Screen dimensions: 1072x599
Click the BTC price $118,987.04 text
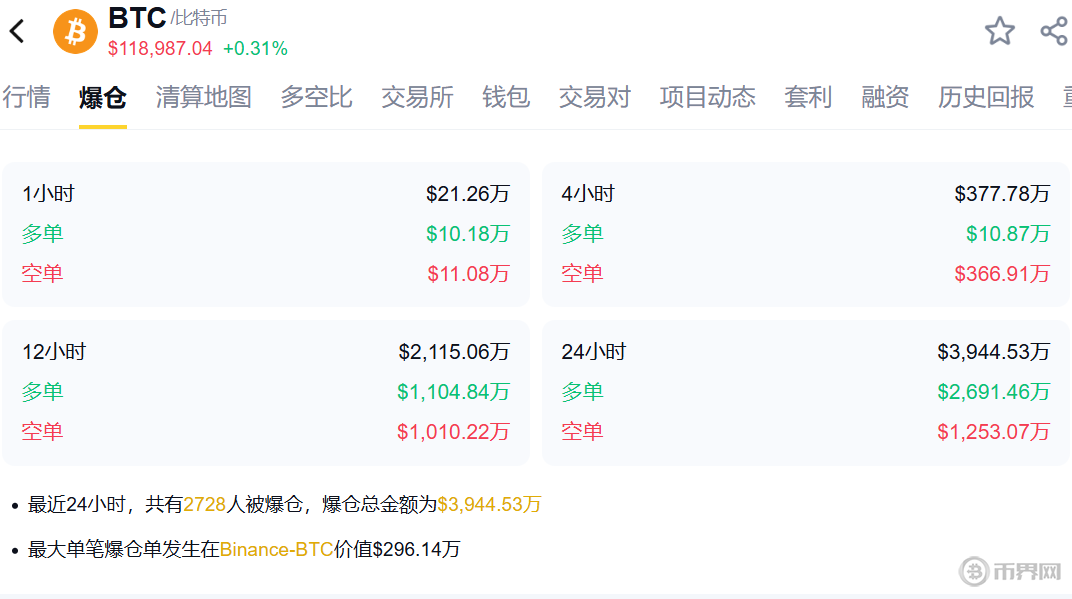tap(160, 47)
